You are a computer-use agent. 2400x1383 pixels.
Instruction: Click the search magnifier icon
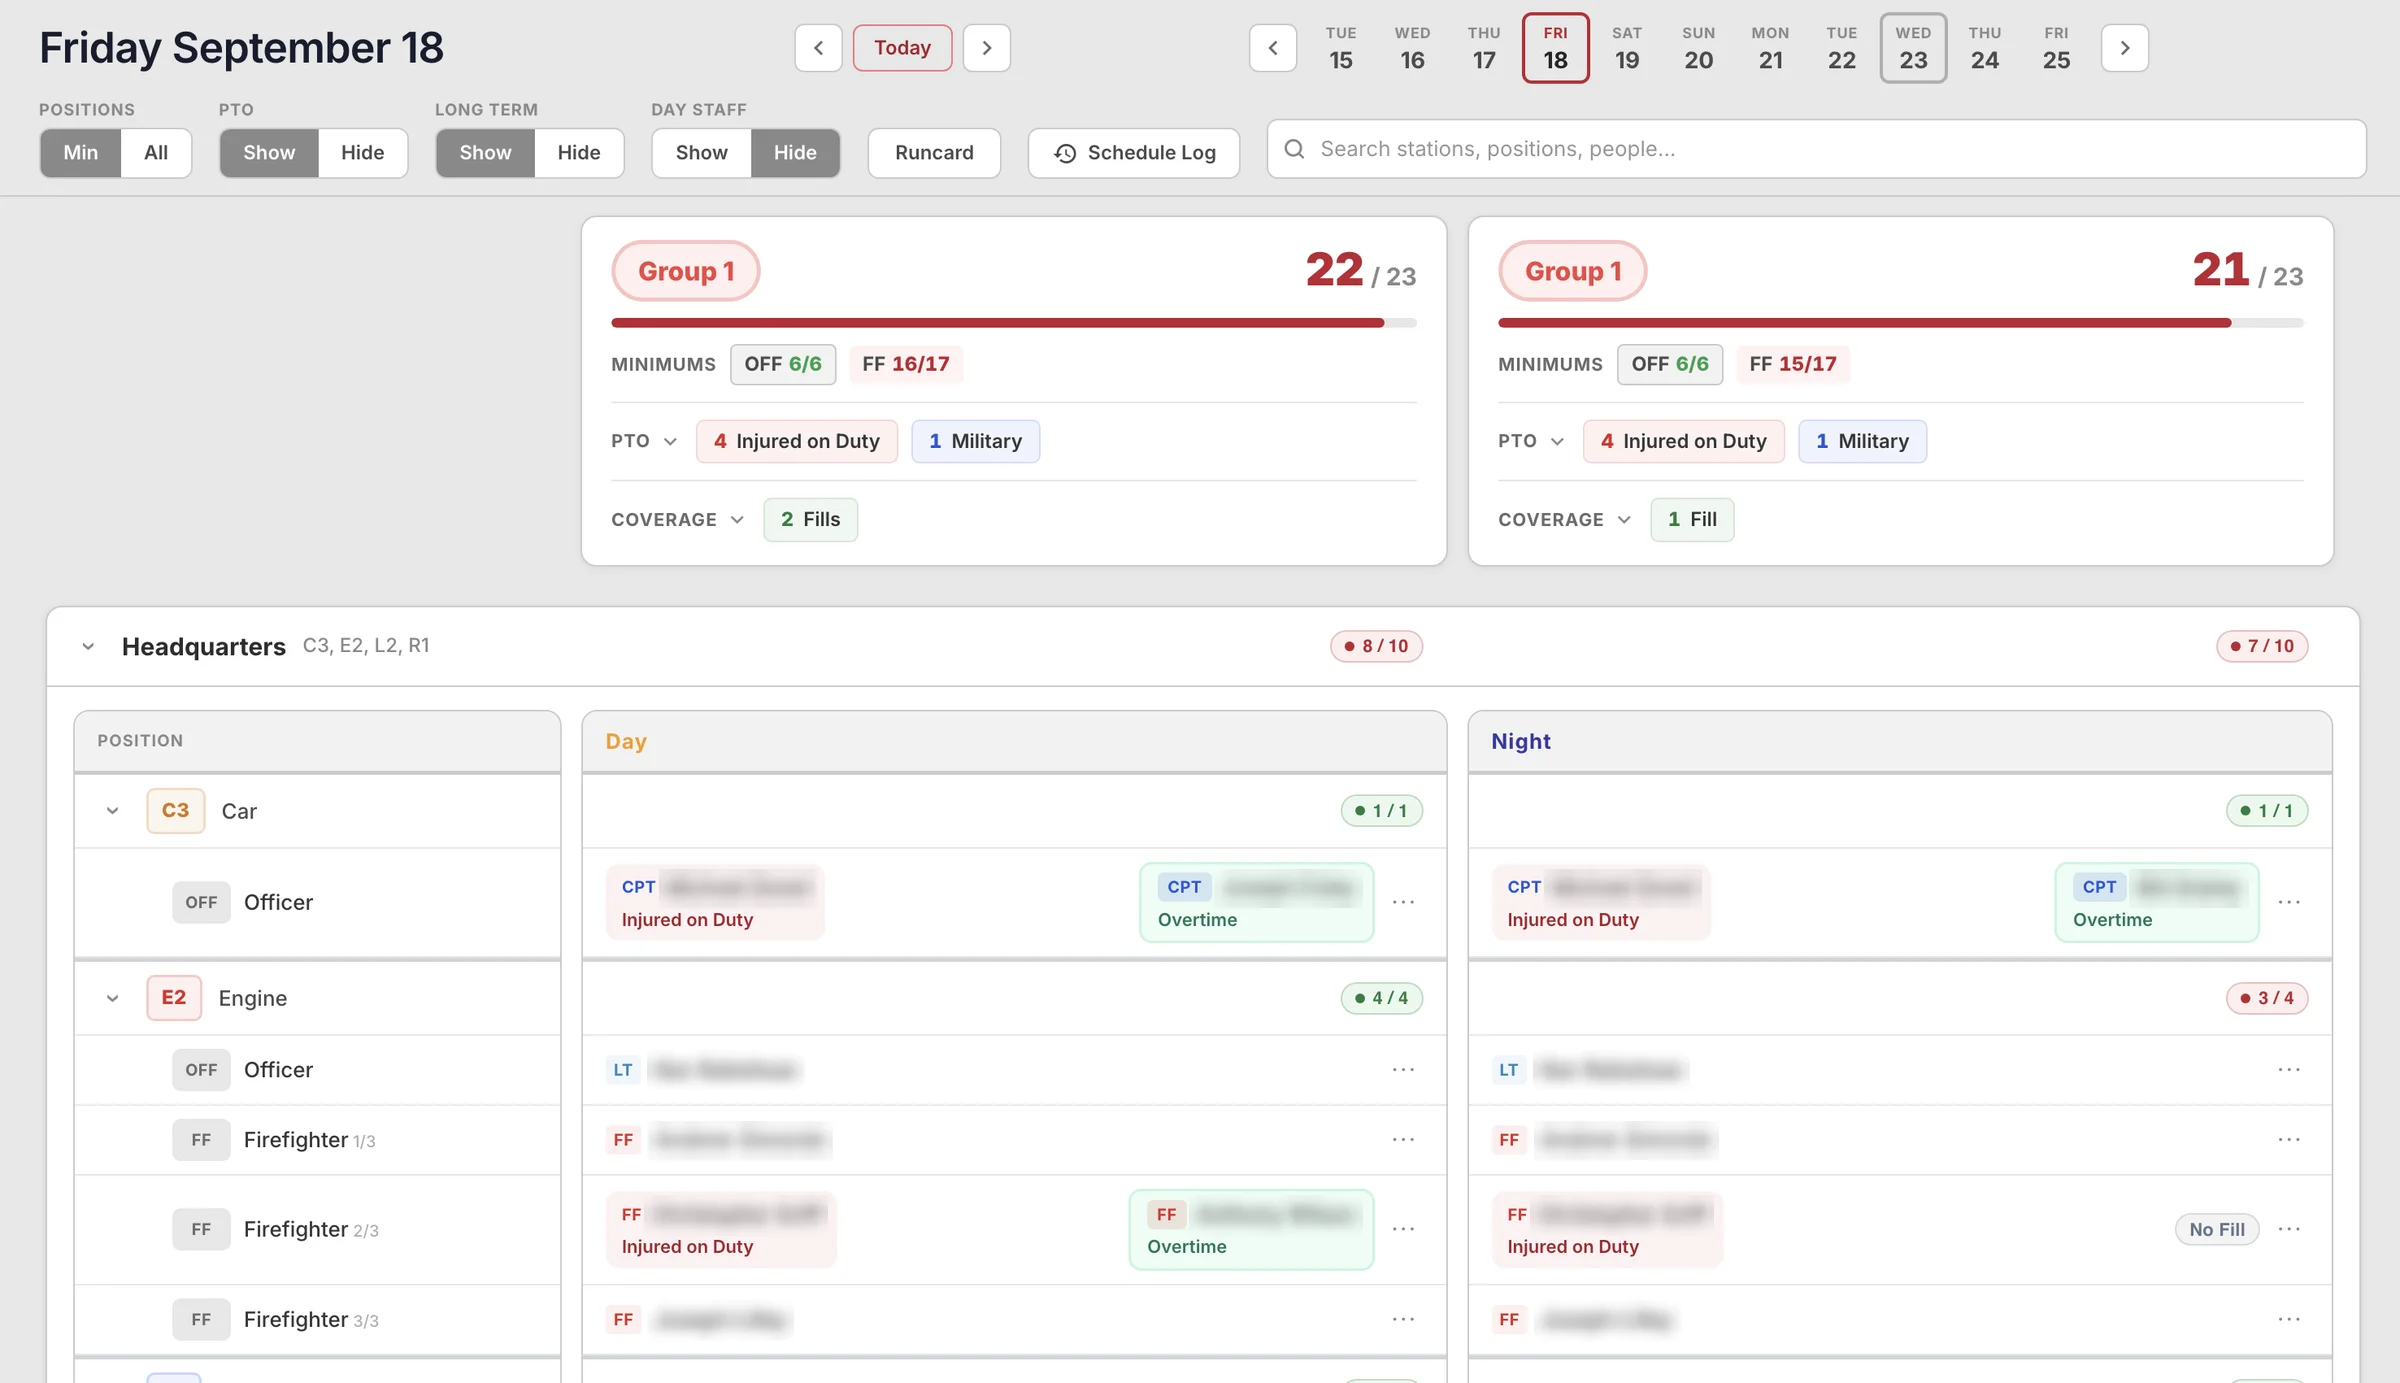tap(1294, 149)
